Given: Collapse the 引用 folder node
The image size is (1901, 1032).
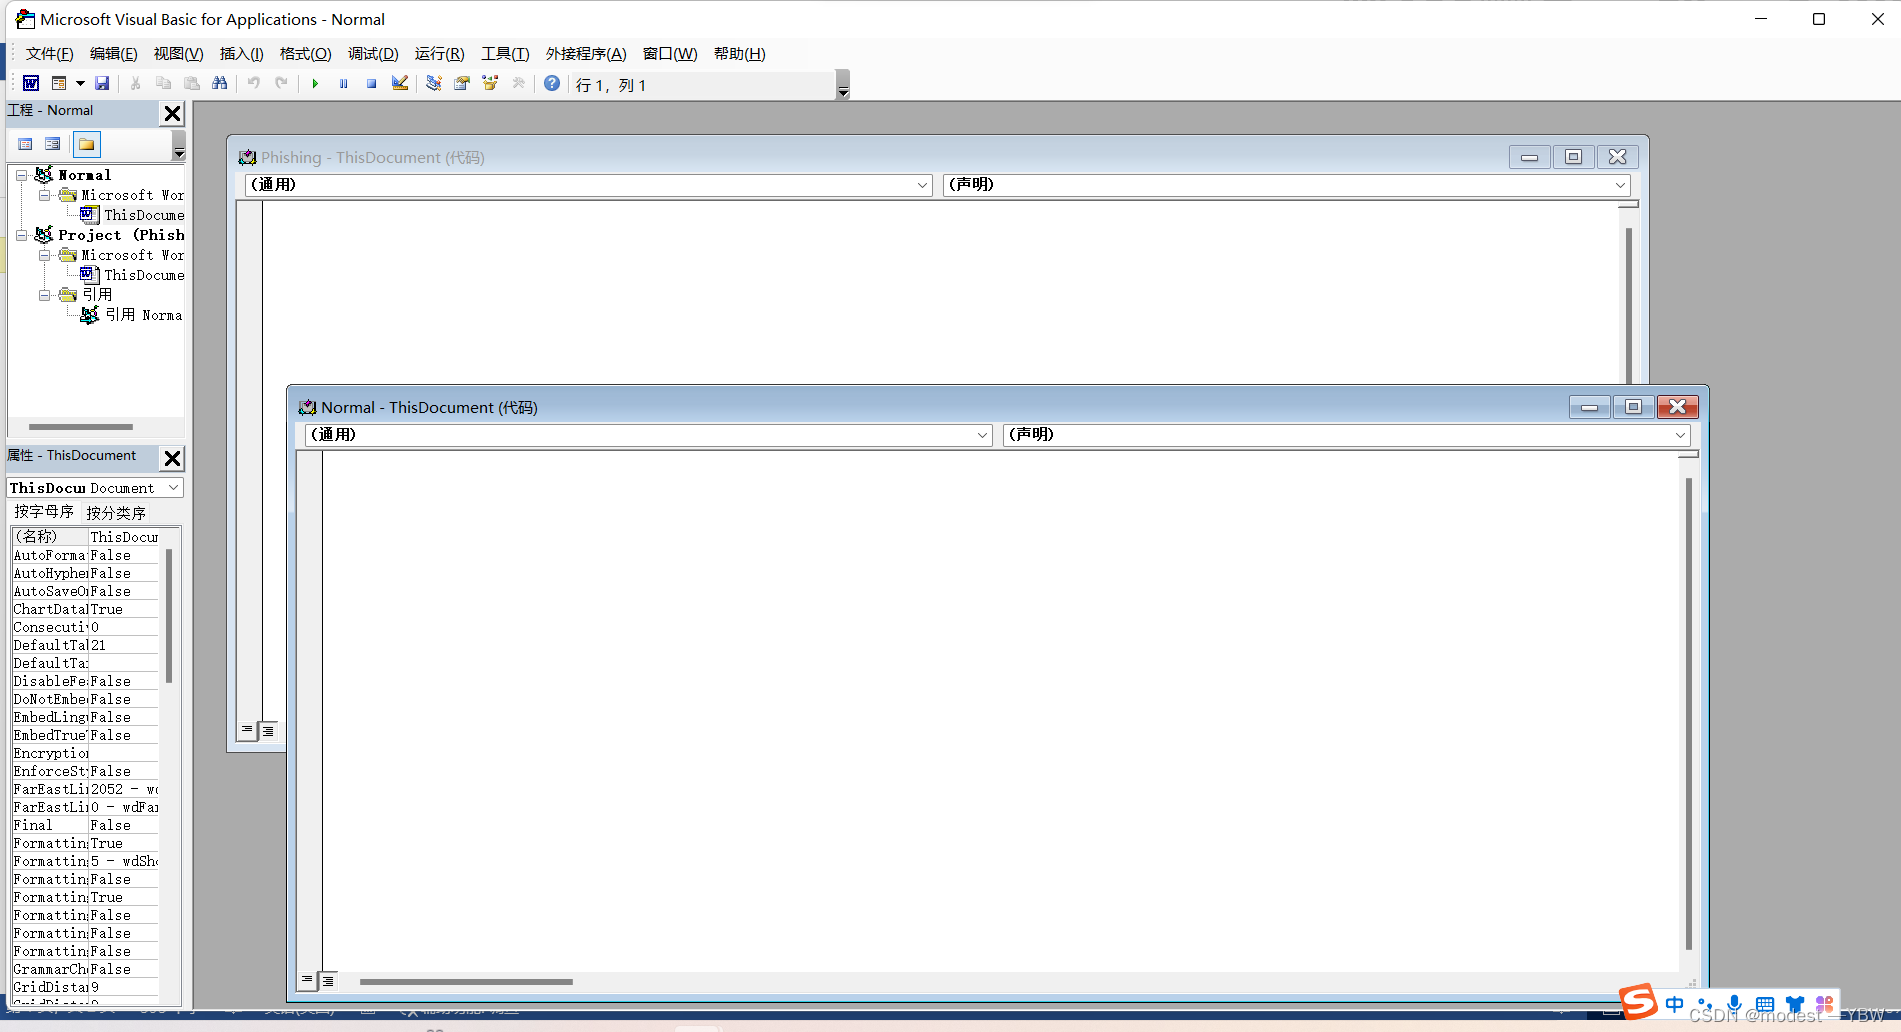Looking at the screenshot, I should [44, 295].
